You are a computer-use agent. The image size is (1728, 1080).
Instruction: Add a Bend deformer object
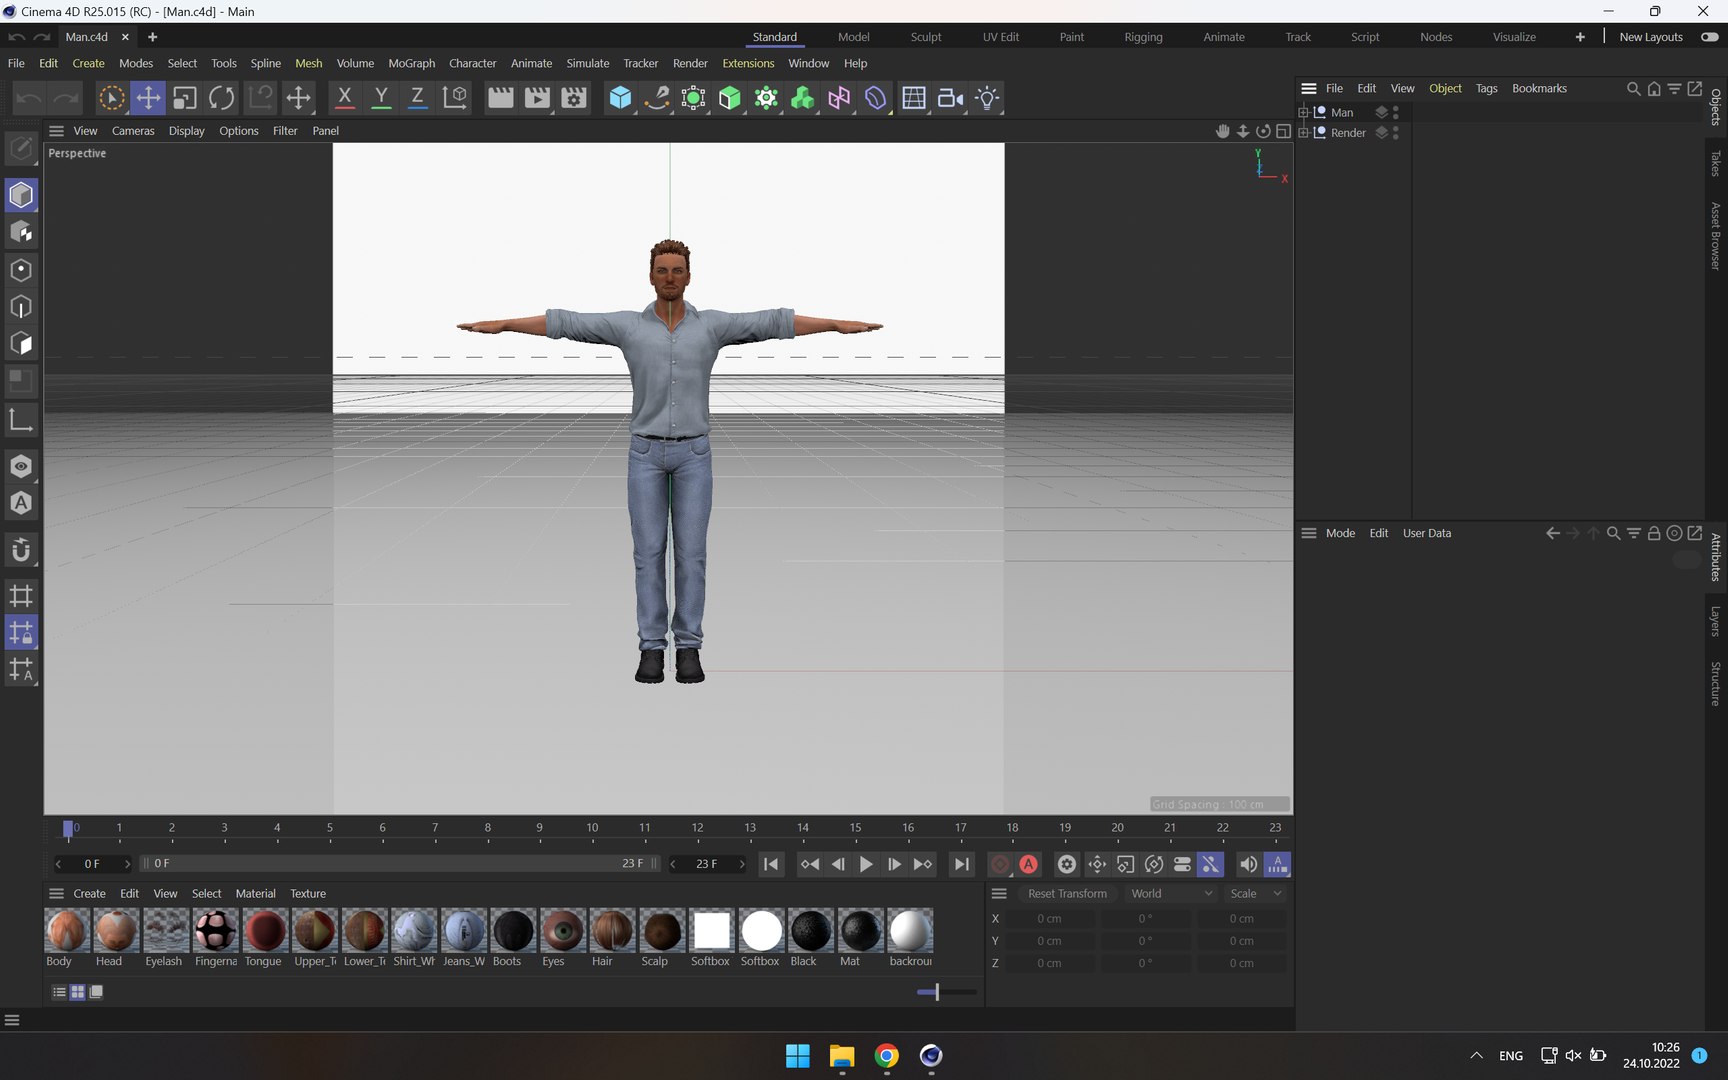click(x=876, y=98)
